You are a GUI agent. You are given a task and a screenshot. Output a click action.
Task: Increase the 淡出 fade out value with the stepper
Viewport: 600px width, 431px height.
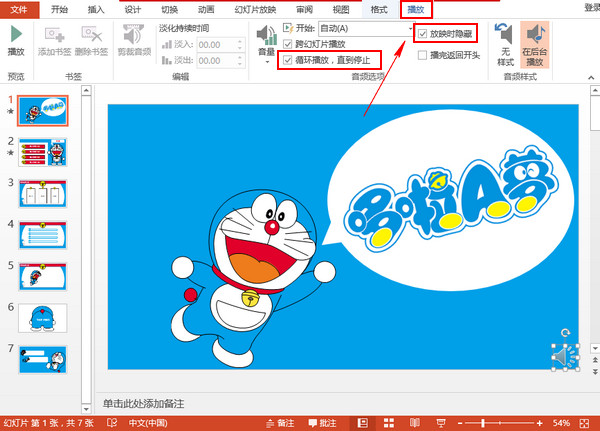[x=240, y=58]
